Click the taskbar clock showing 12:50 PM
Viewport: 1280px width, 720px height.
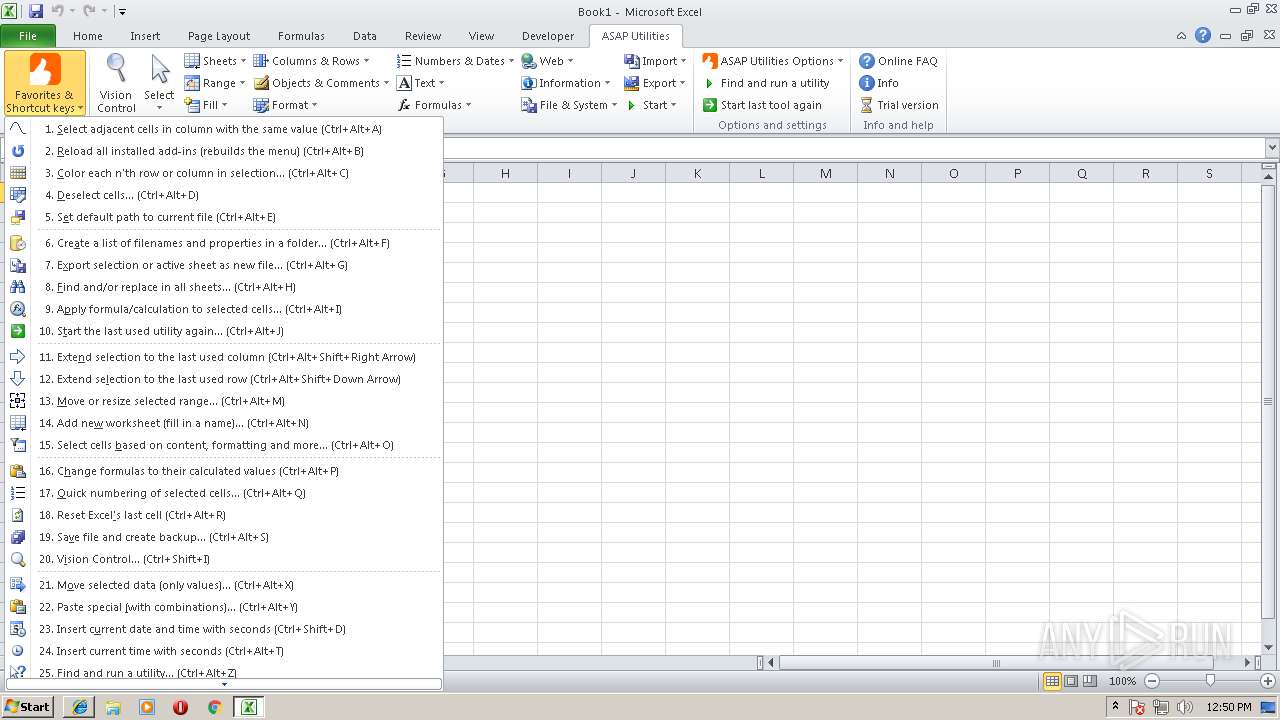pyautogui.click(x=1229, y=707)
